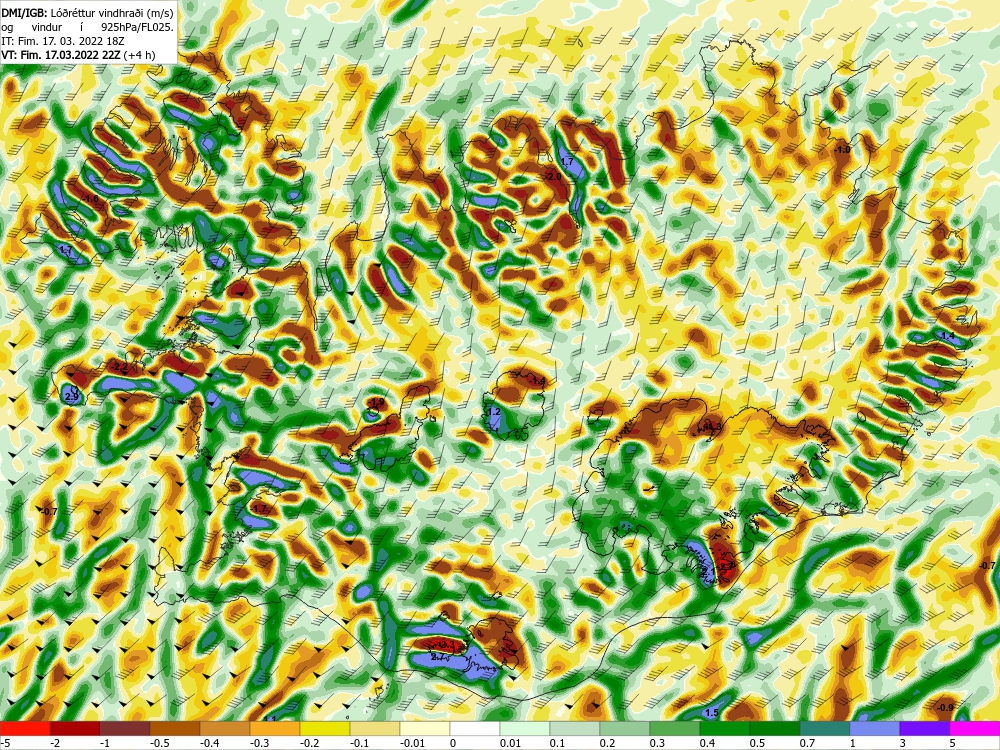The image size is (1000, 750).
Task: Click the '-2.0' value label on map
Action: [x=552, y=177]
